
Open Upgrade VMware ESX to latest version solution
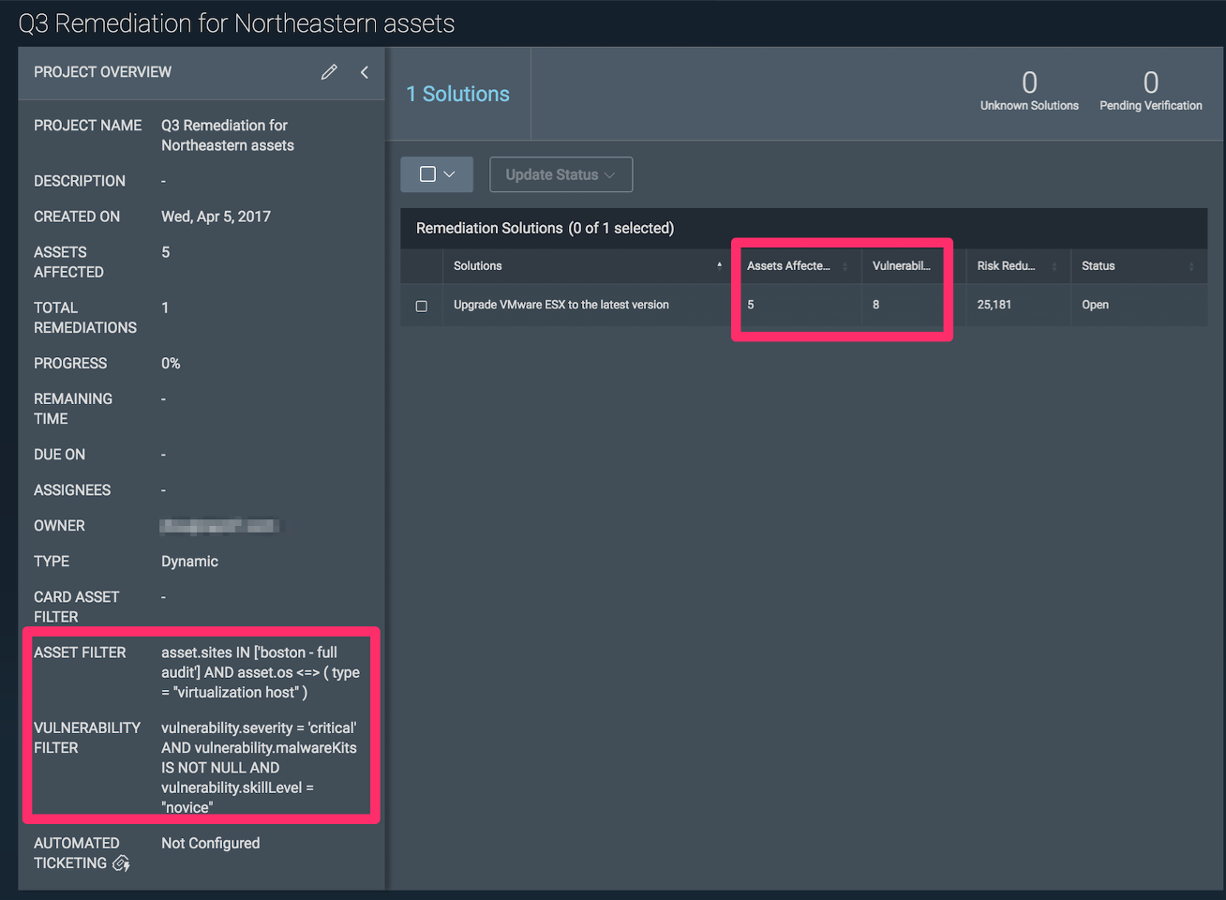(x=561, y=305)
